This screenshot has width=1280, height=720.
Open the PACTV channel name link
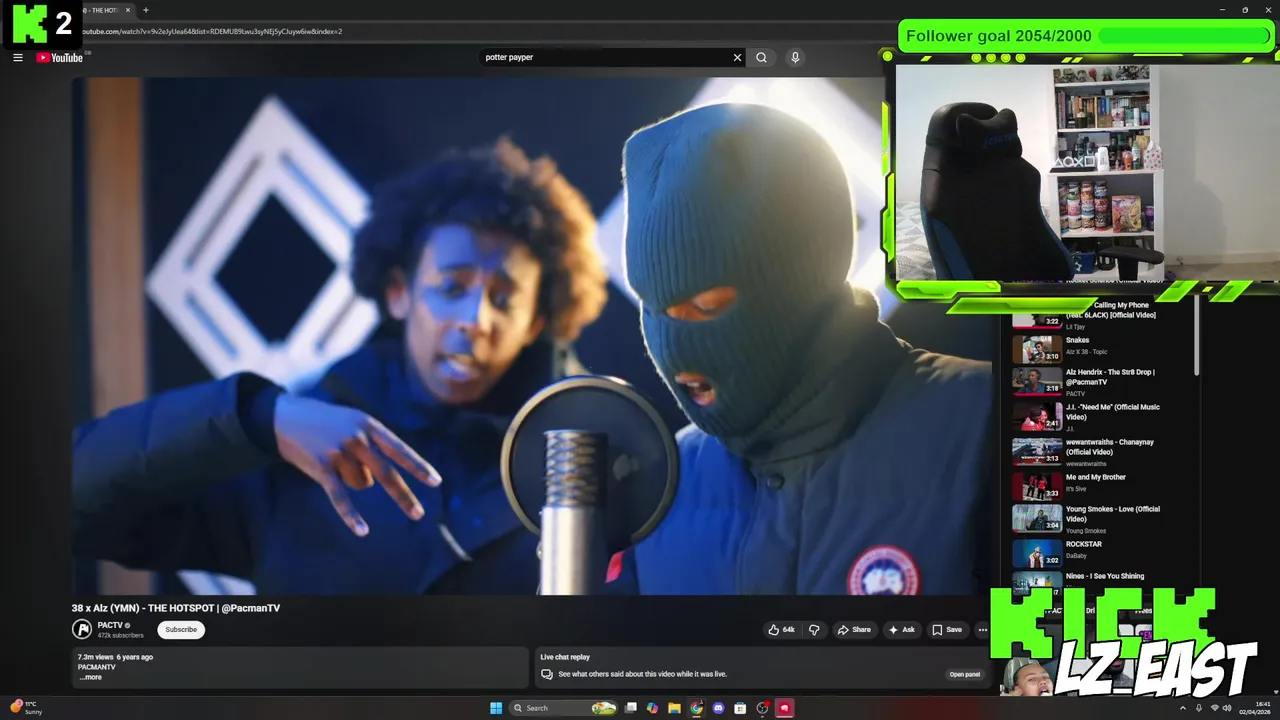[x=110, y=625]
